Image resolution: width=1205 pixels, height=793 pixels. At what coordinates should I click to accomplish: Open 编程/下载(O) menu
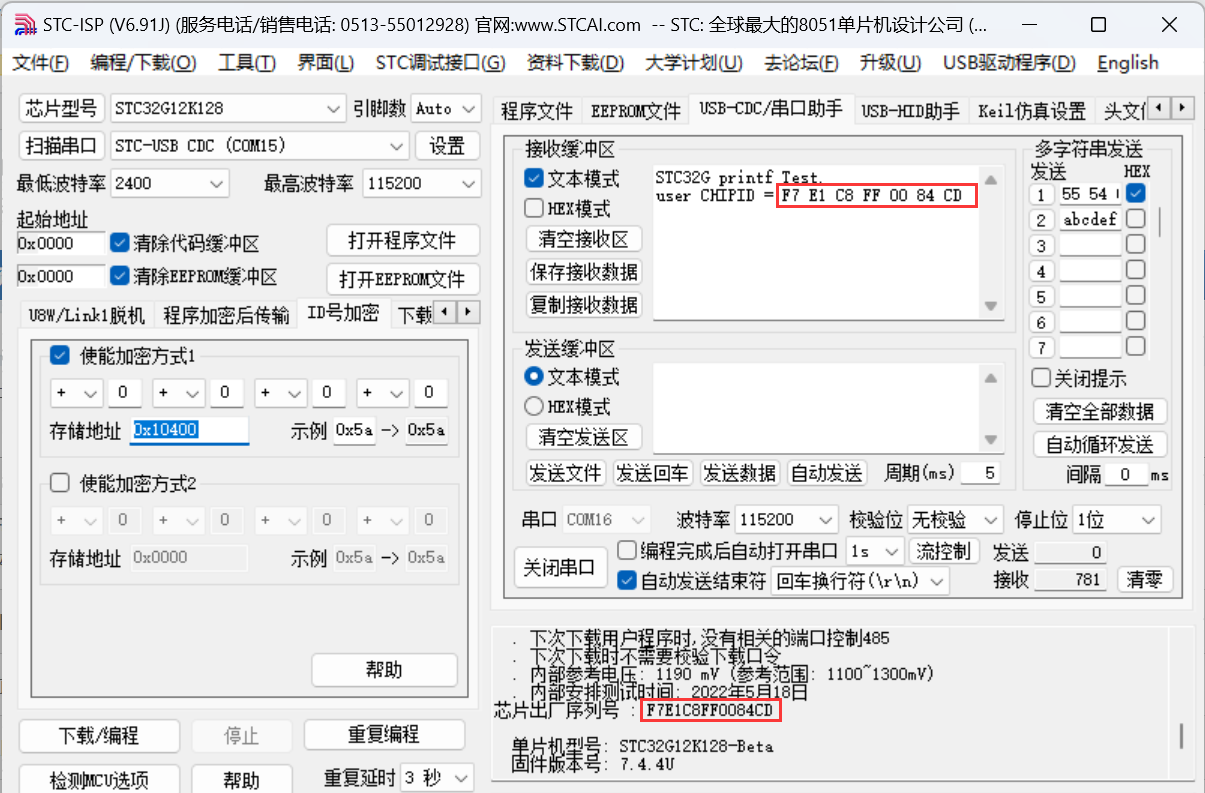coord(143,63)
